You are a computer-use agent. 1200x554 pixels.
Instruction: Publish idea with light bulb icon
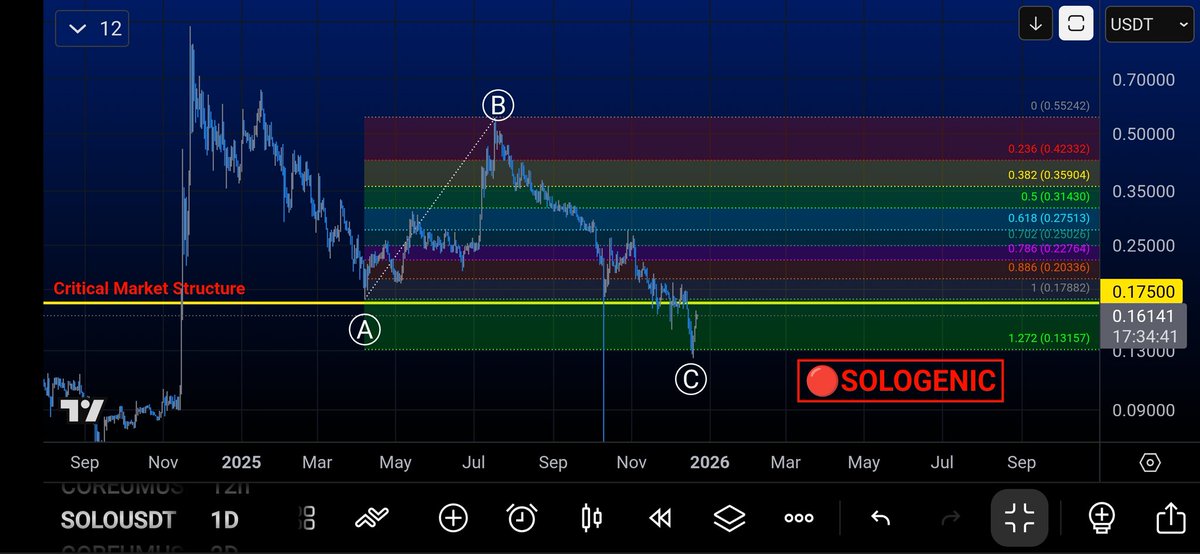(1101, 517)
